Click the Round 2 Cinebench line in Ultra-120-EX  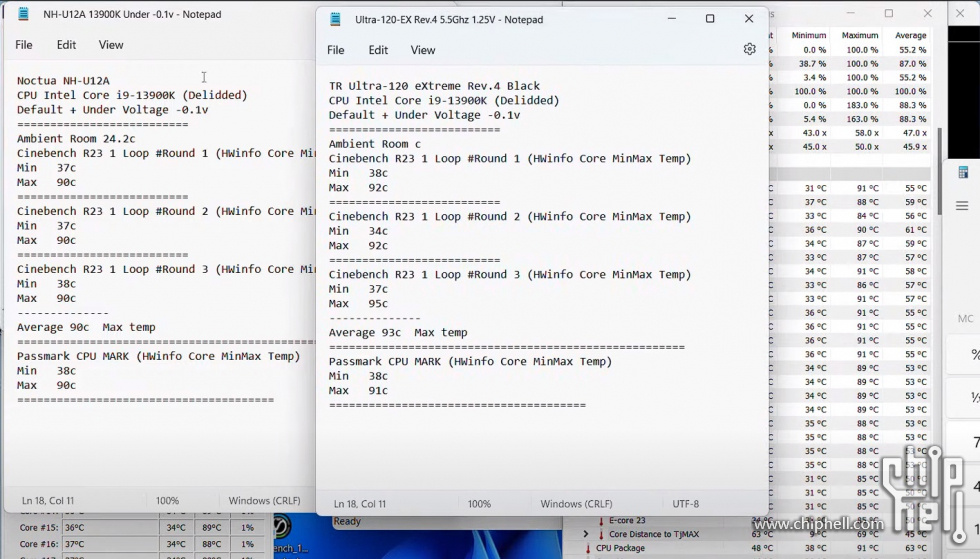[510, 217]
